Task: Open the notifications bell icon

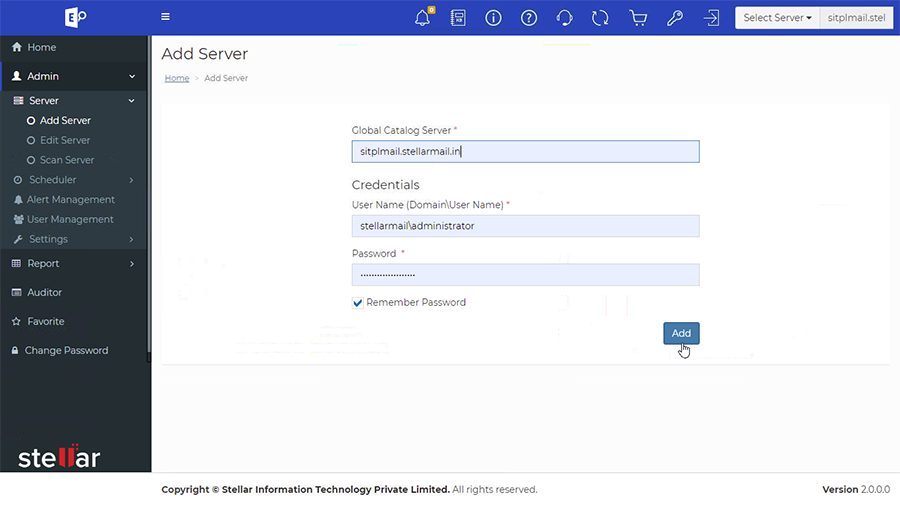Action: [x=423, y=17]
